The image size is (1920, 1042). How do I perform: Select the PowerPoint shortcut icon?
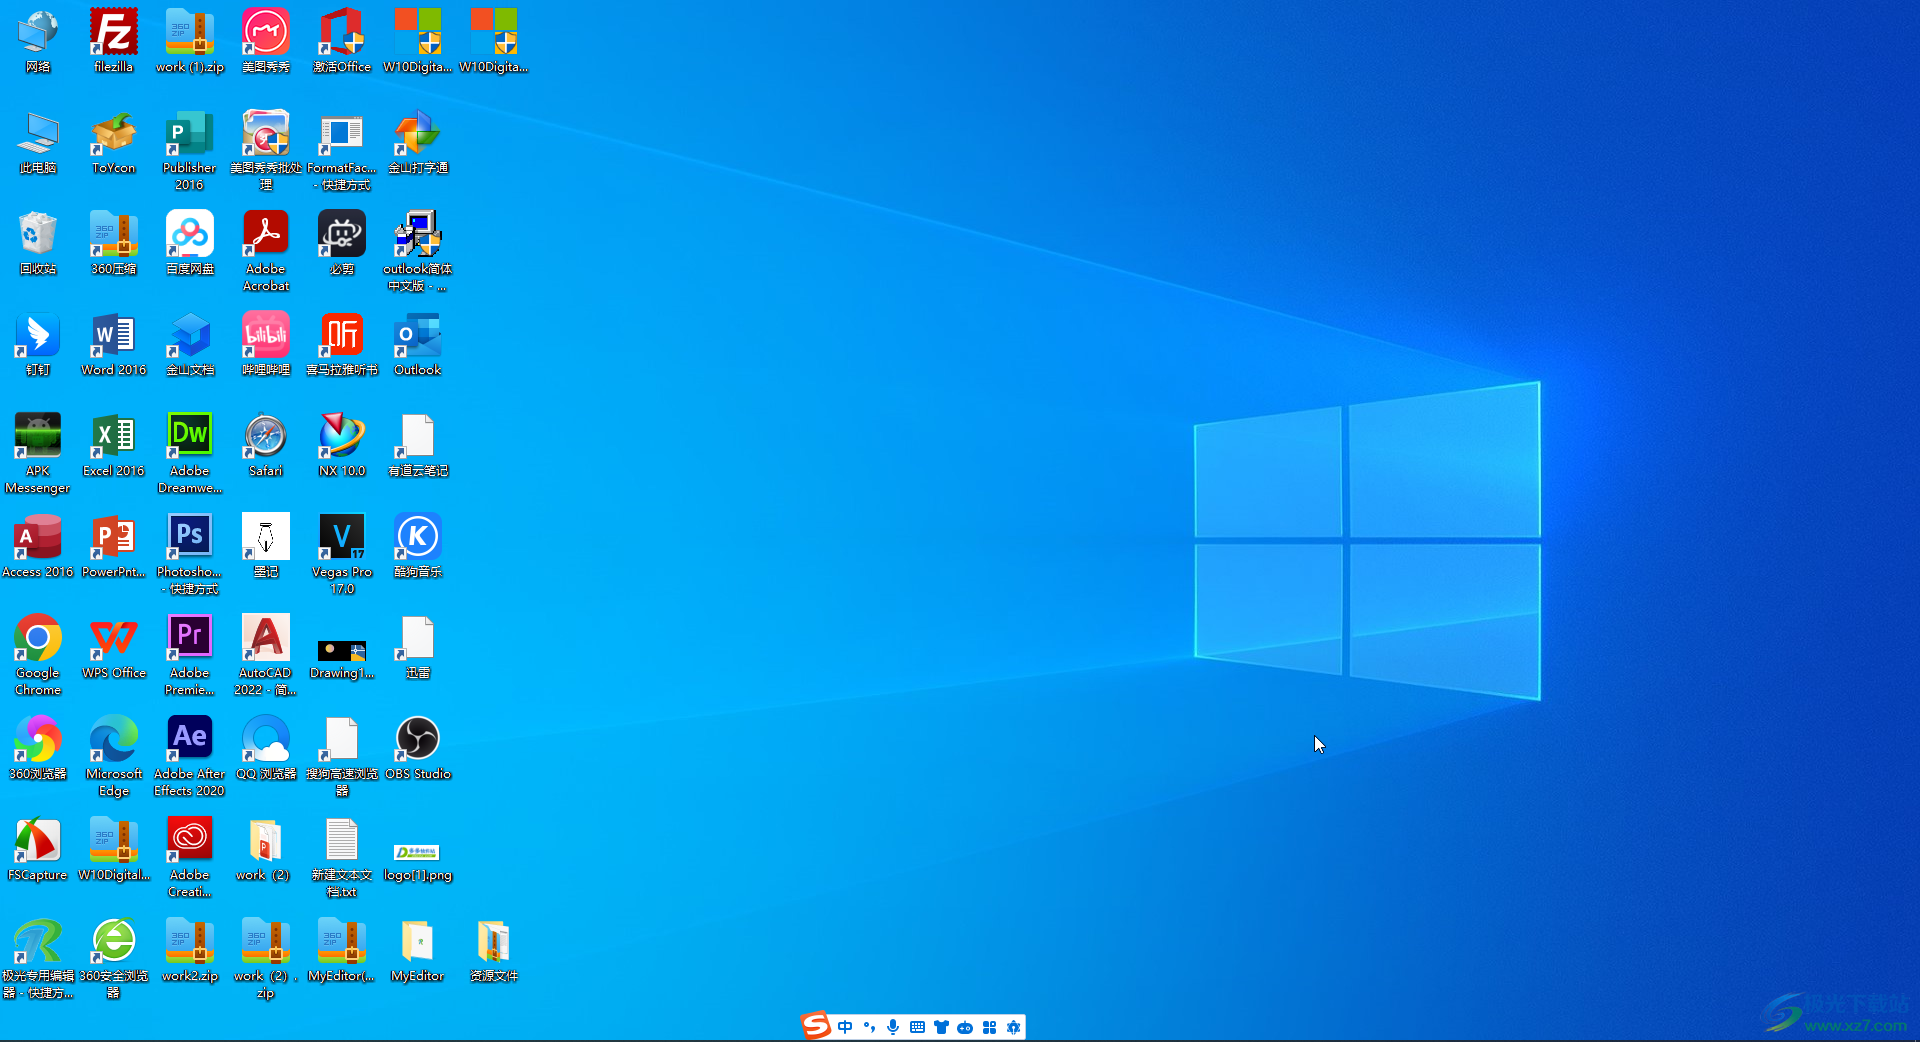coord(113,538)
